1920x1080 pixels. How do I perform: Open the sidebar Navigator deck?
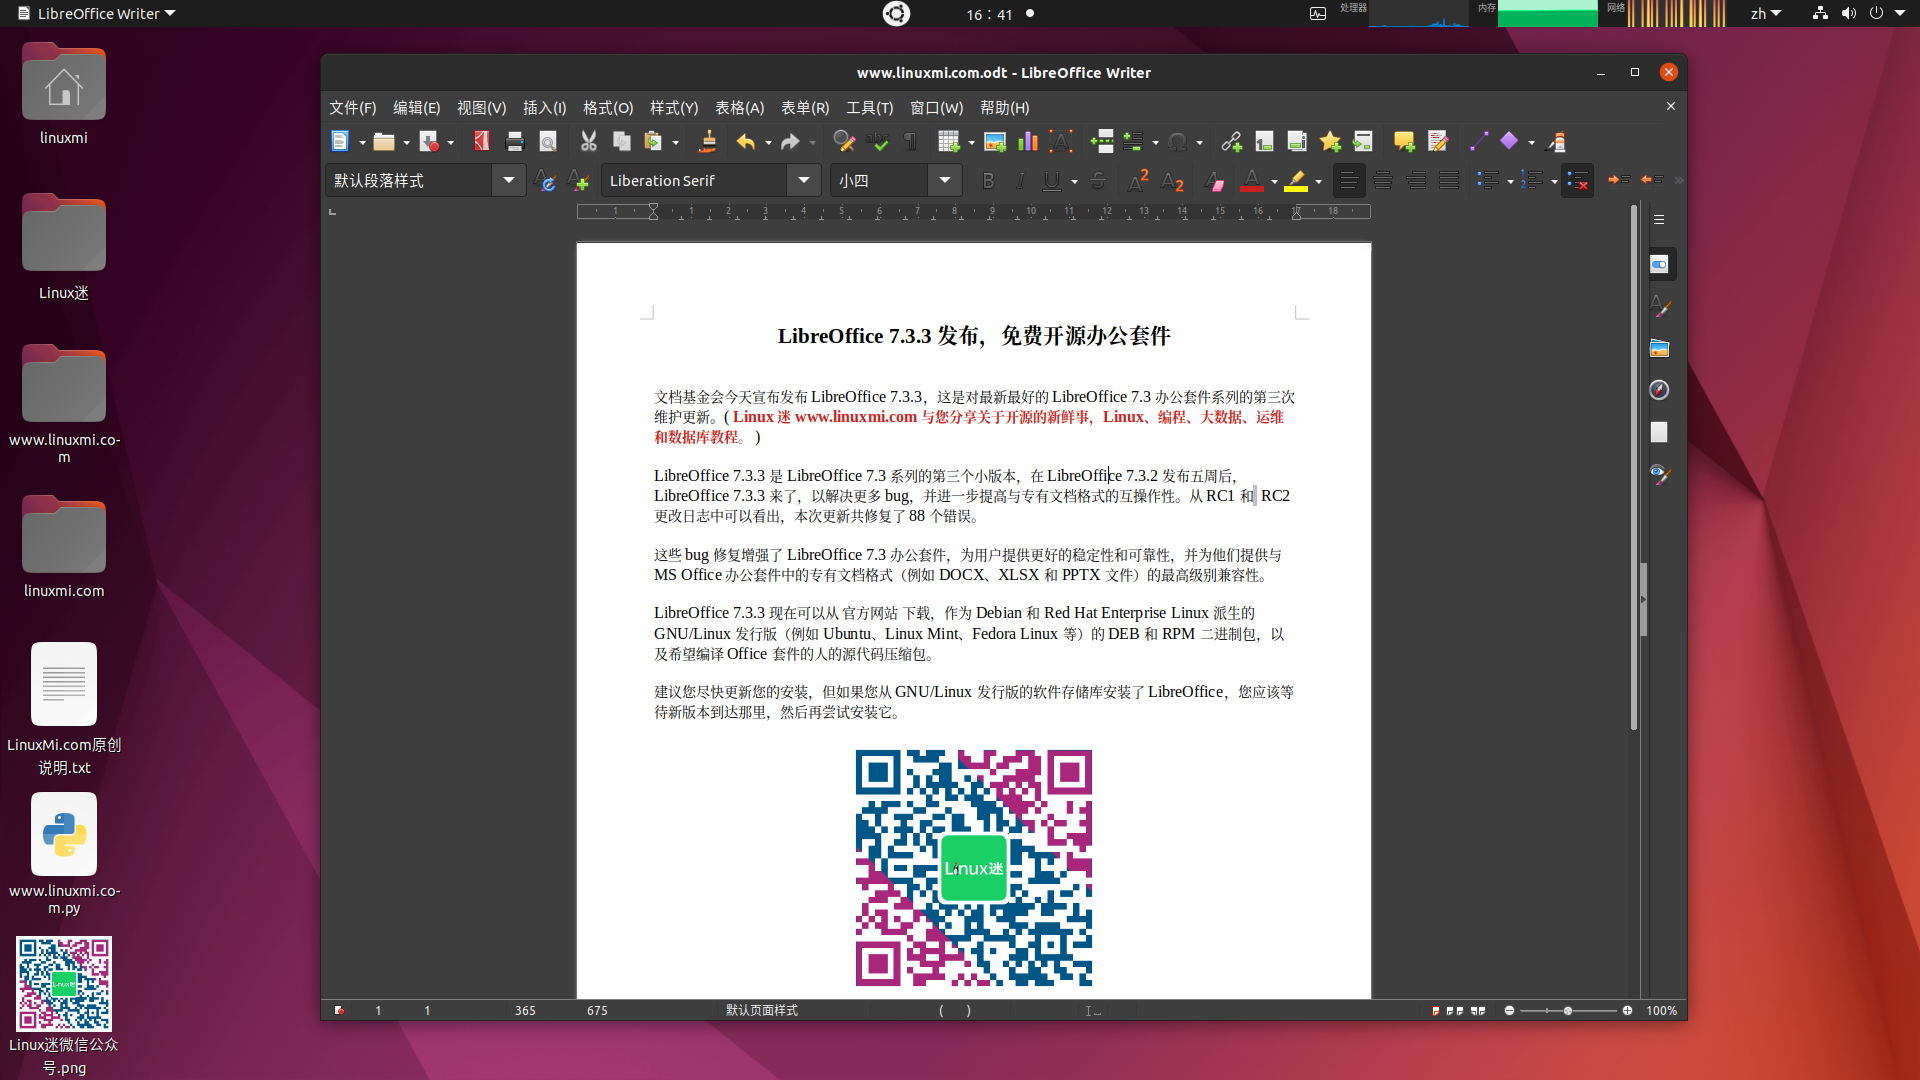(x=1660, y=390)
